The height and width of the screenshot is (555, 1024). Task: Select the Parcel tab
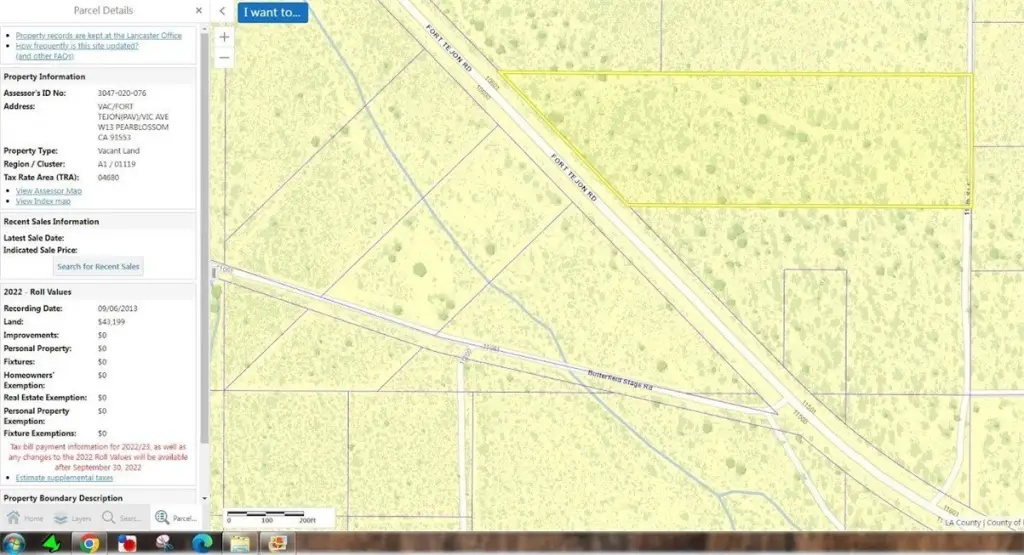point(176,518)
